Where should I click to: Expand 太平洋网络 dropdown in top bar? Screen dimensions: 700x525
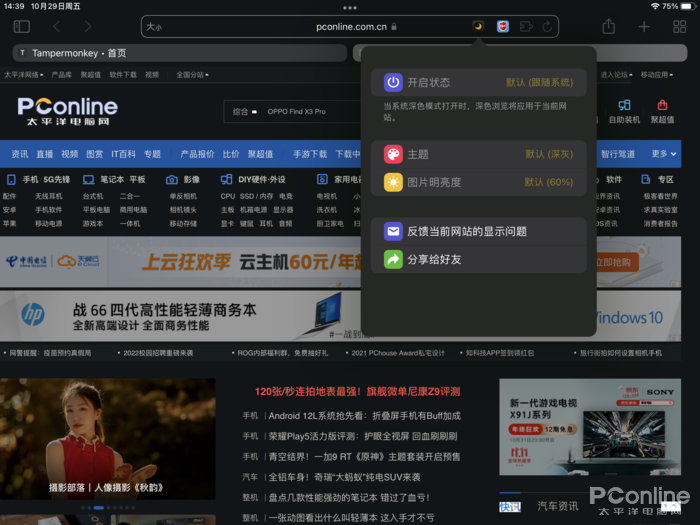click(24, 75)
